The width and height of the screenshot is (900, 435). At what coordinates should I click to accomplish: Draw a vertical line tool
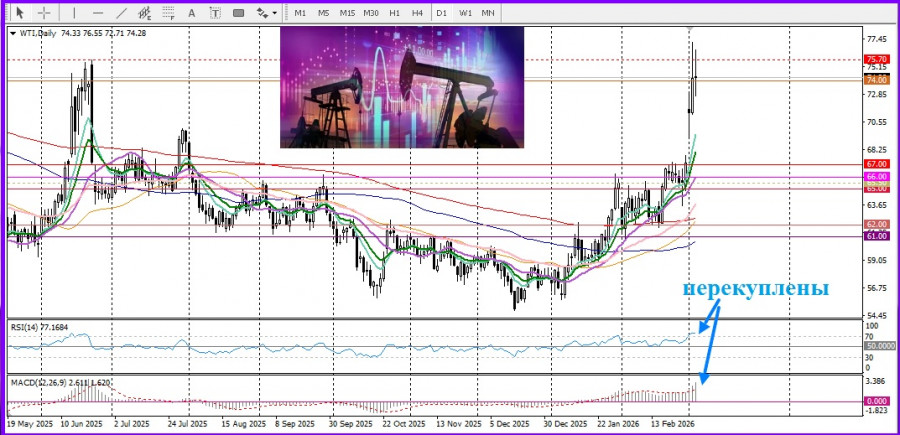click(x=72, y=12)
